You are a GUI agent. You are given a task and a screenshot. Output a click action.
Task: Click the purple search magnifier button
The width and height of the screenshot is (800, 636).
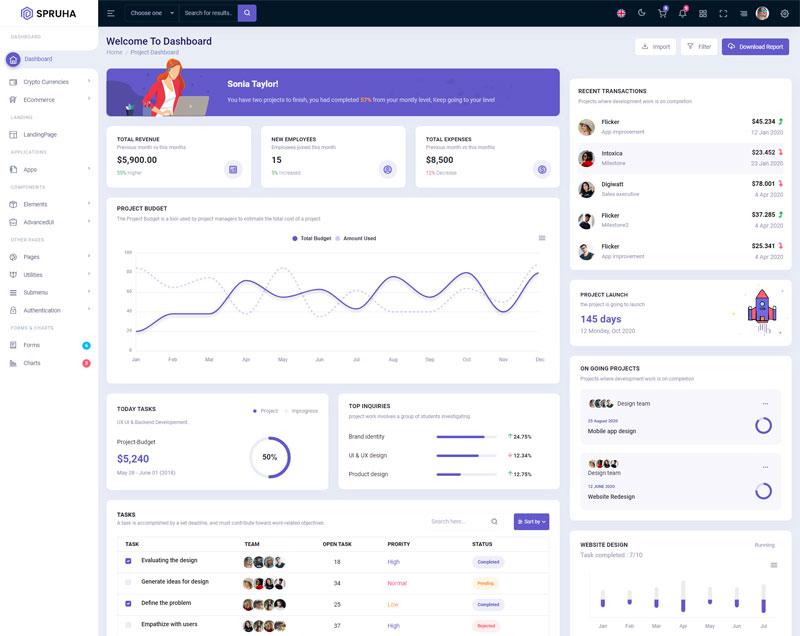point(247,13)
